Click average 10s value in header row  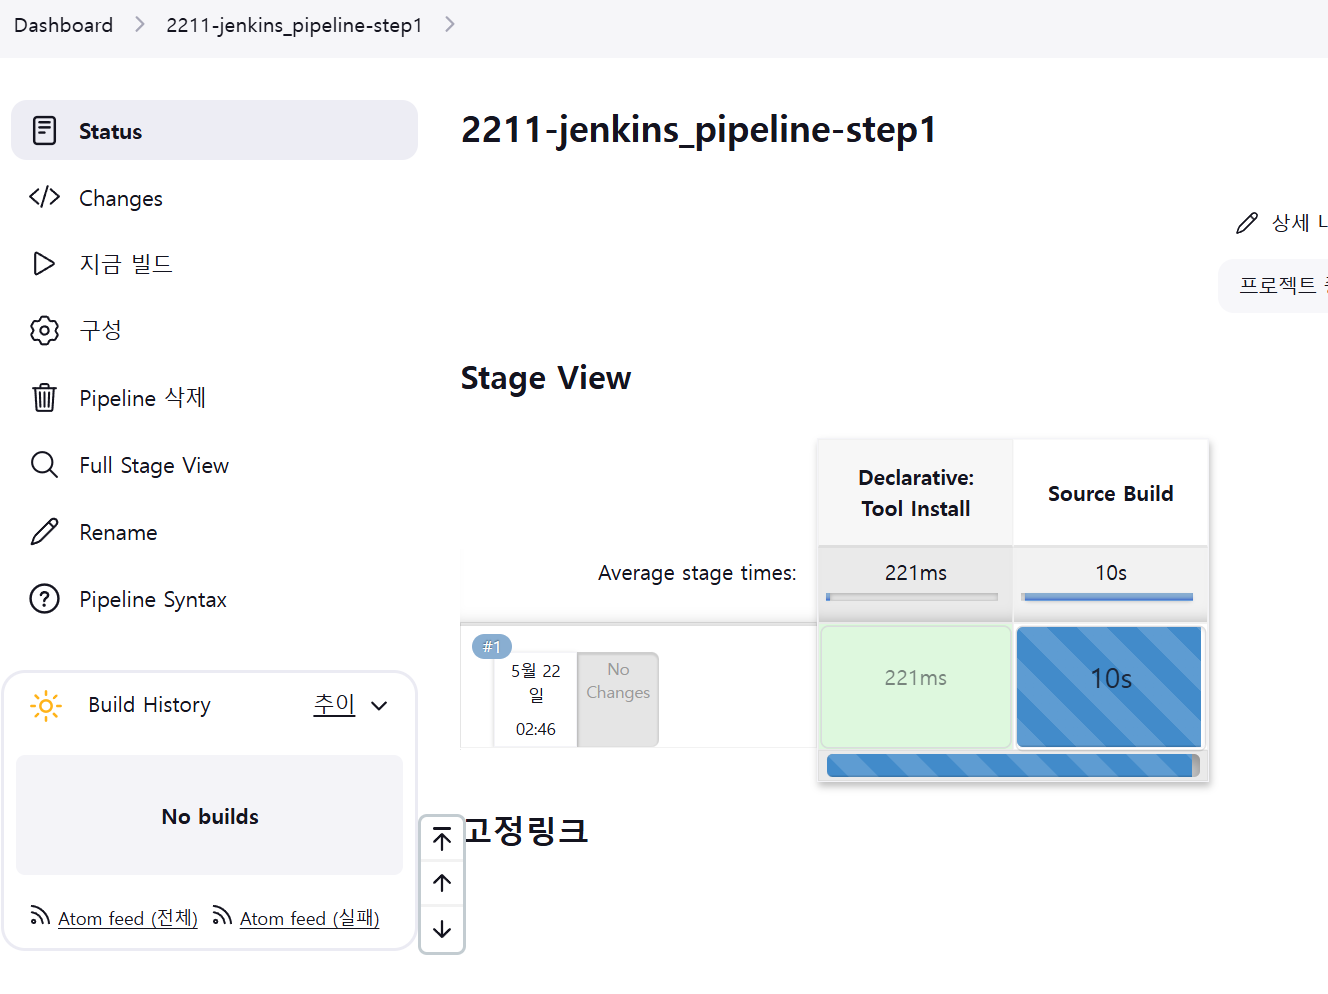pyautogui.click(x=1111, y=573)
